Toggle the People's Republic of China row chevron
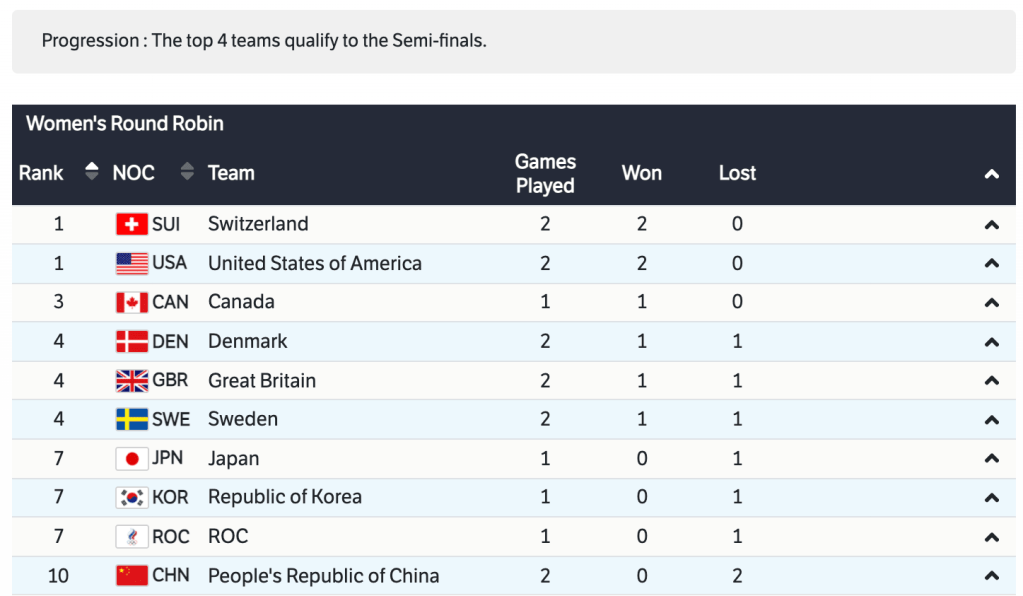Image resolution: width=1023 pixels, height=596 pixels. tap(991, 576)
